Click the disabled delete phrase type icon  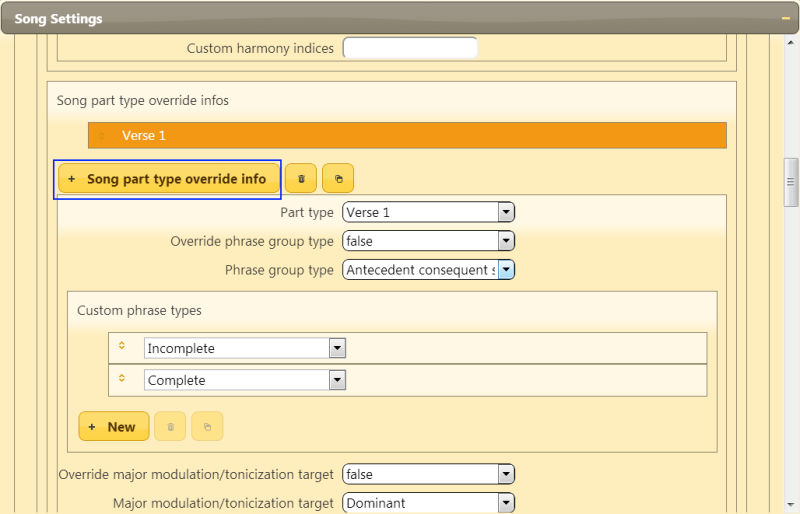170,426
